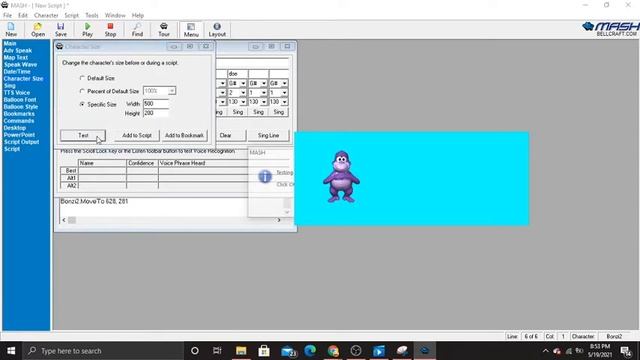Open Character Size from the side menu

pyautogui.click(x=23, y=78)
